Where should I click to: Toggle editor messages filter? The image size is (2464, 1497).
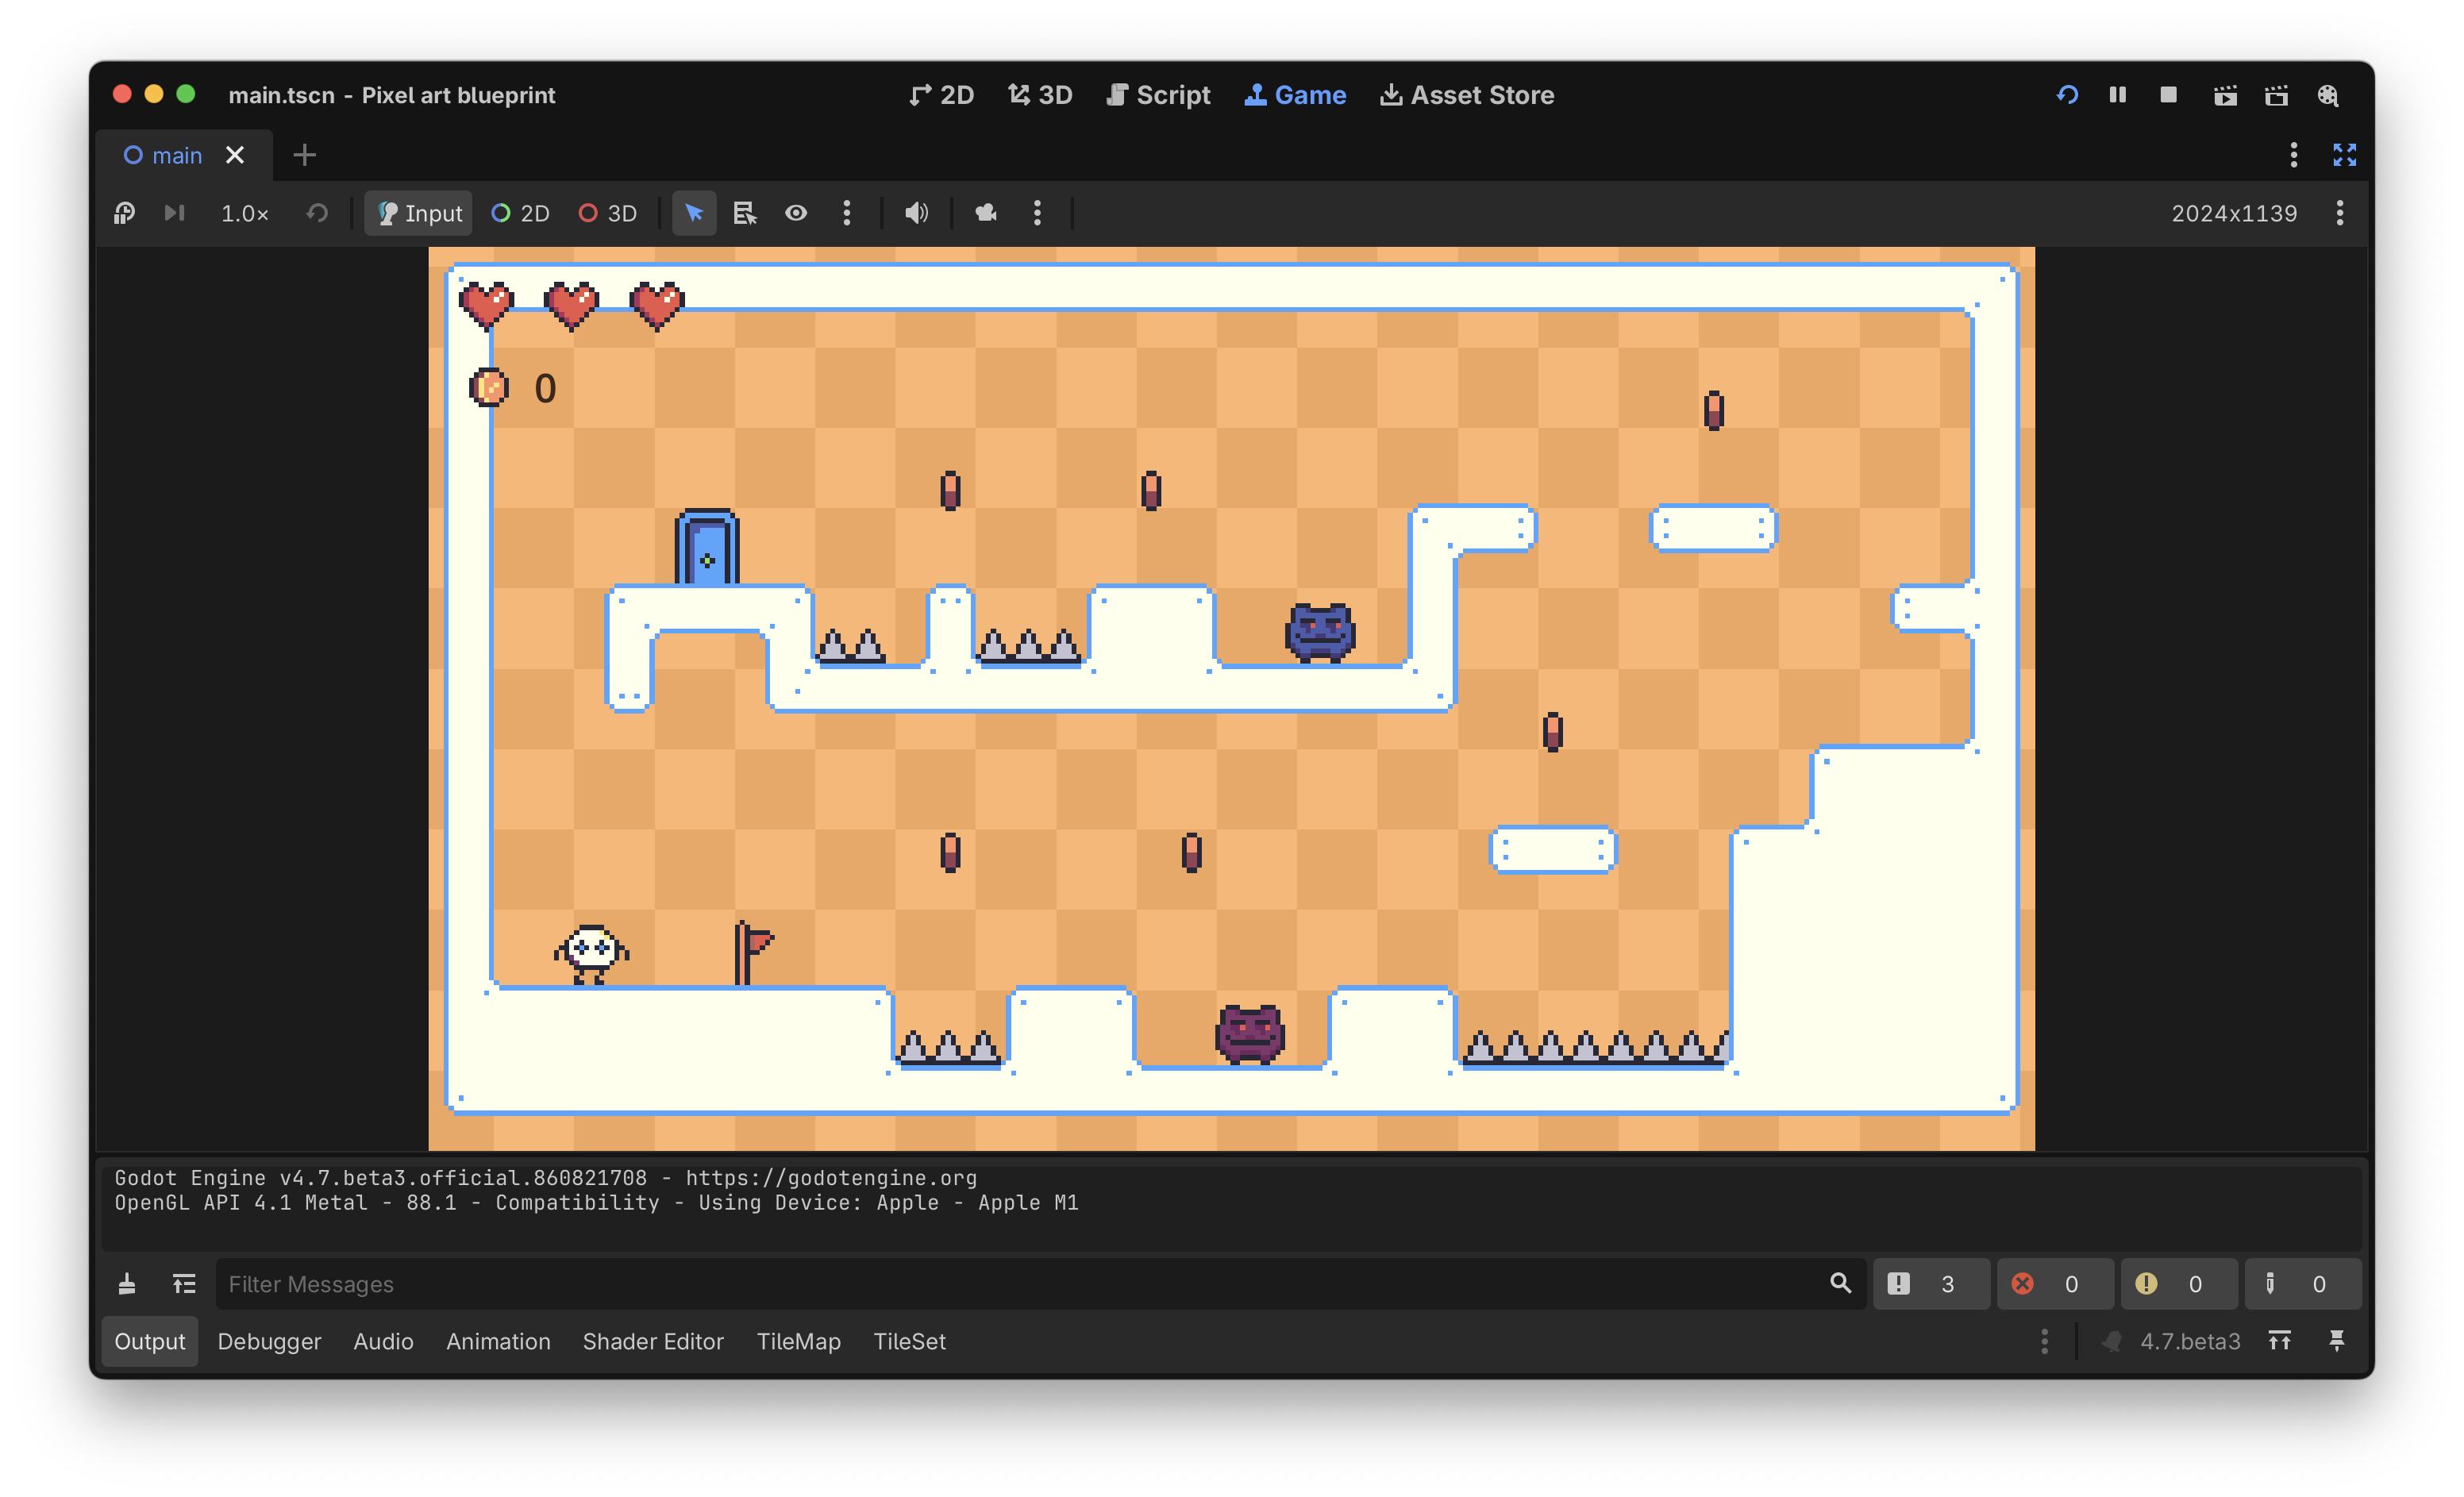click(2302, 1283)
